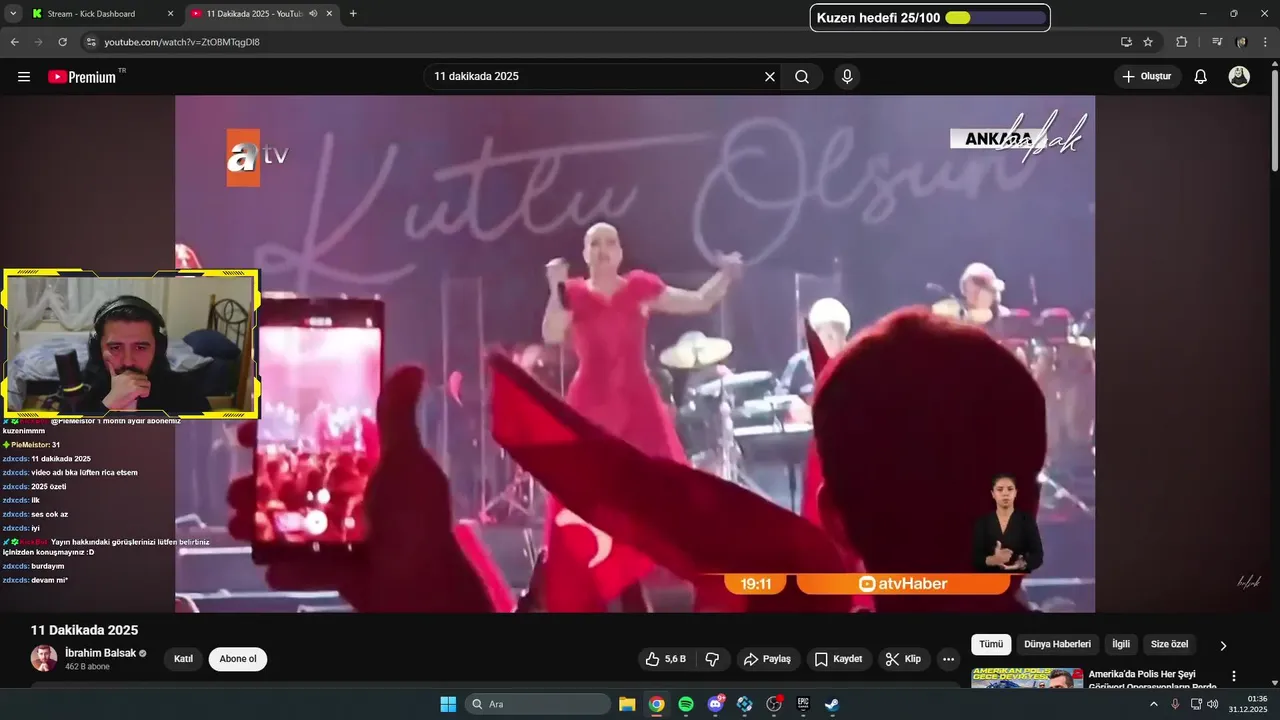This screenshot has height=720, width=1280.
Task: Open the tab search dropdown arrow
Action: click(x=13, y=14)
